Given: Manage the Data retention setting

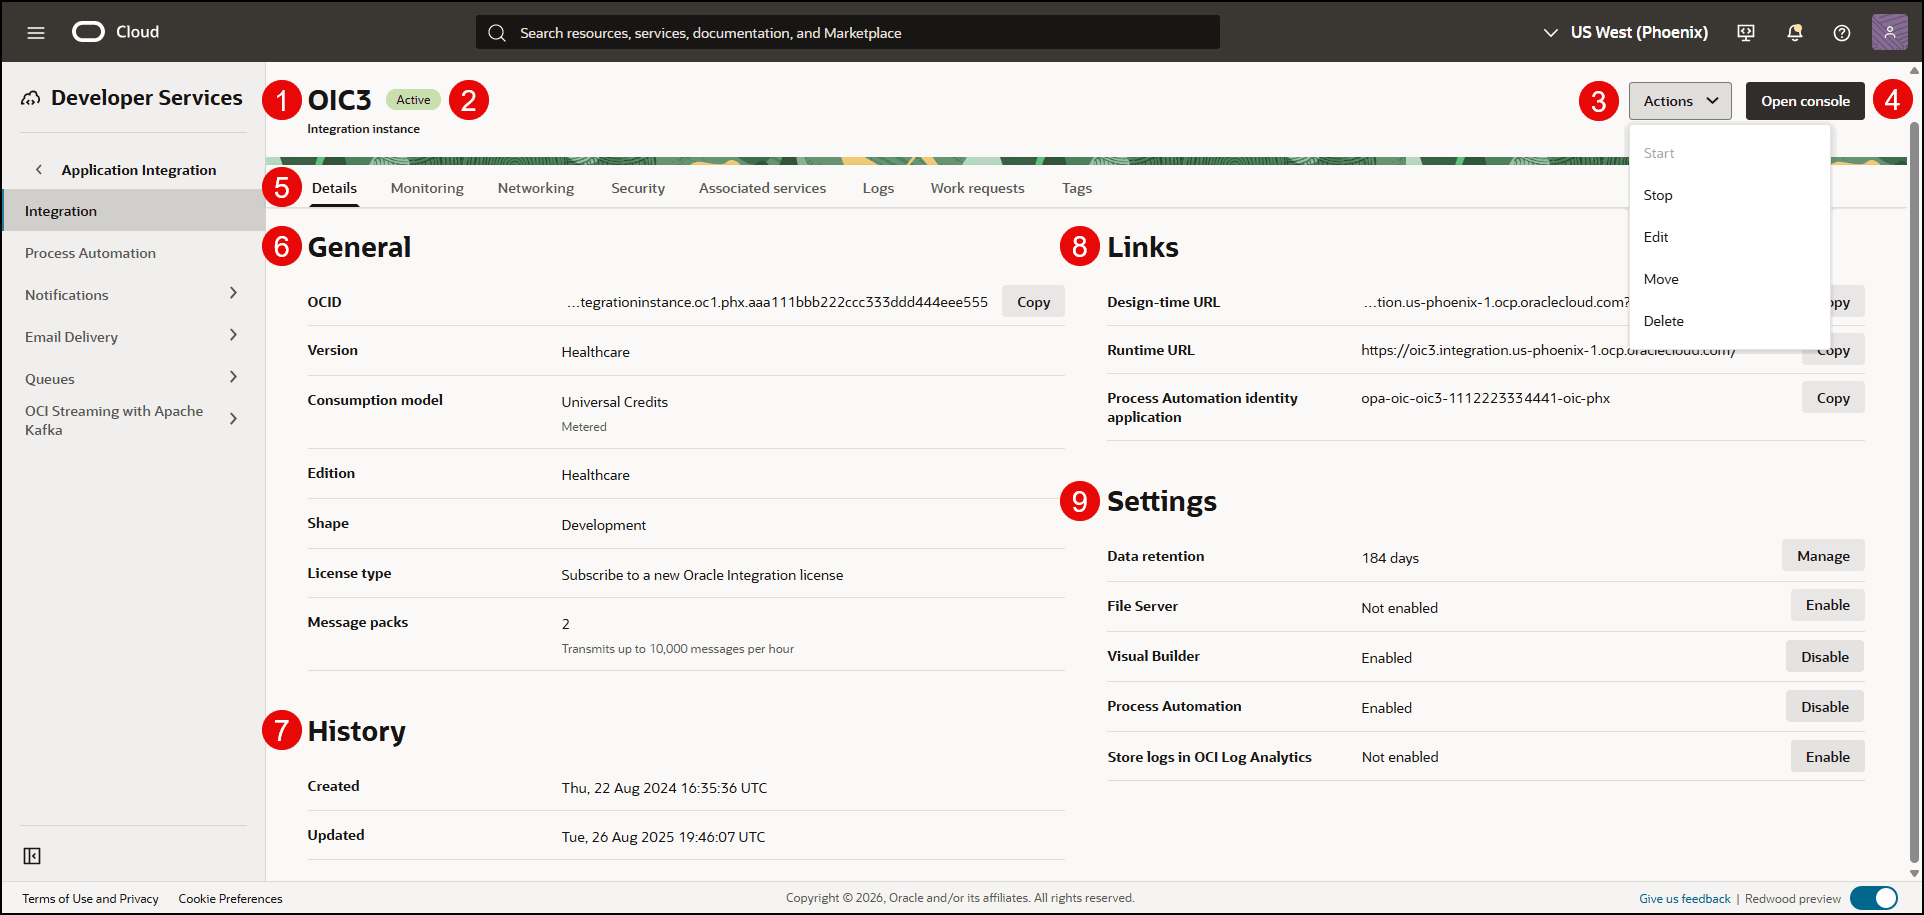Looking at the screenshot, I should [x=1823, y=556].
